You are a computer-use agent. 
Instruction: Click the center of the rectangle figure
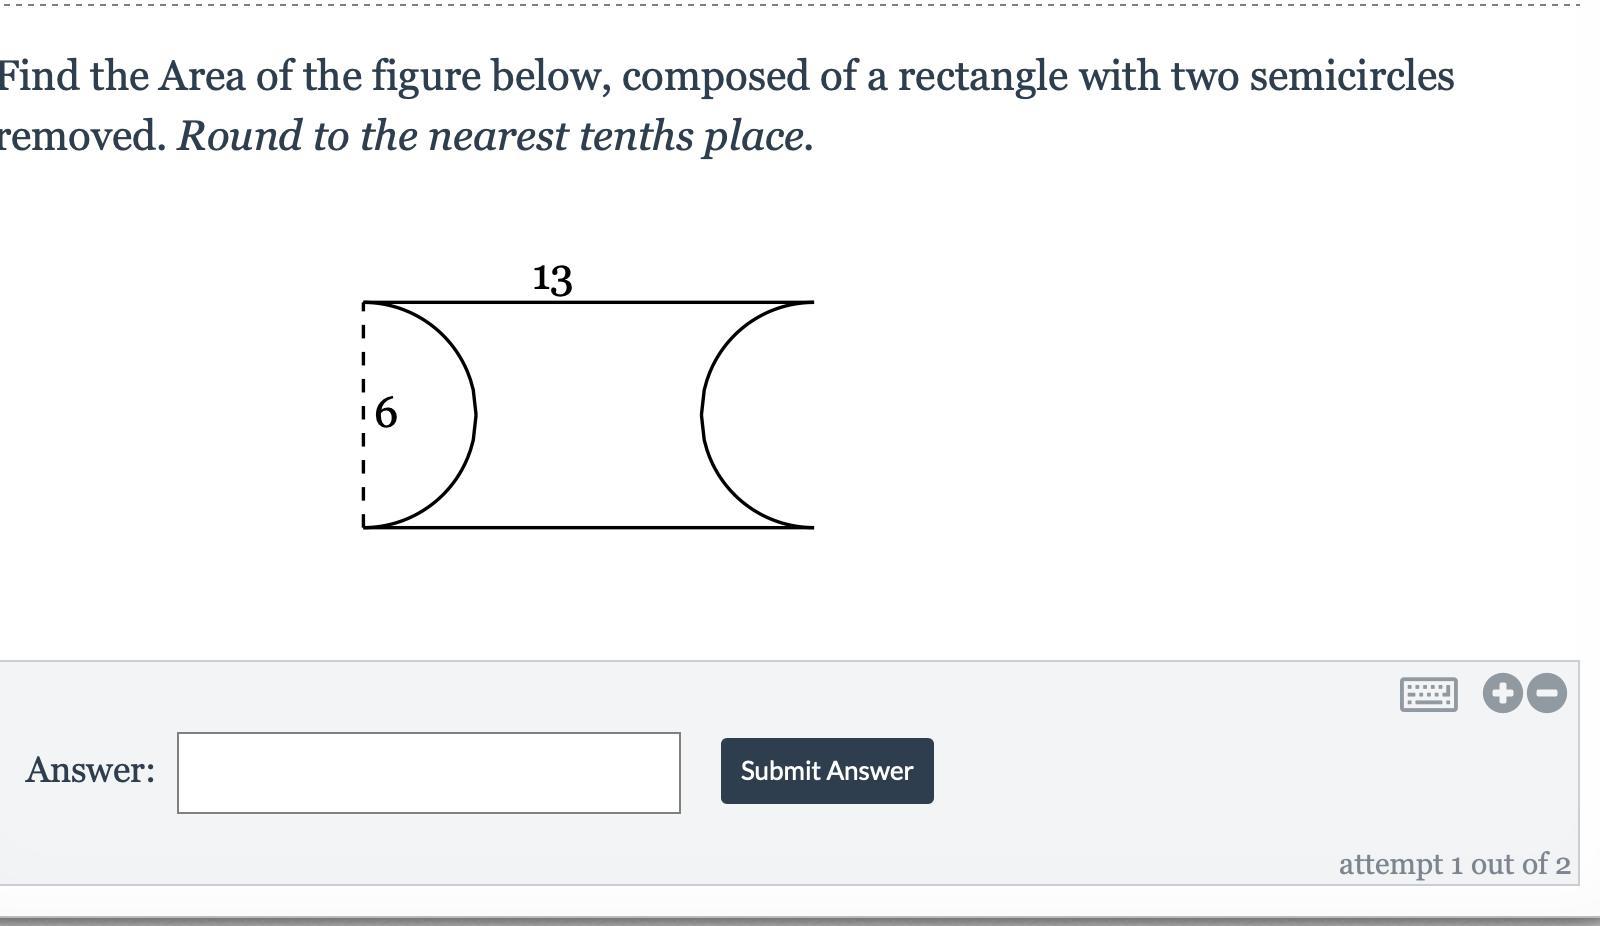588,414
